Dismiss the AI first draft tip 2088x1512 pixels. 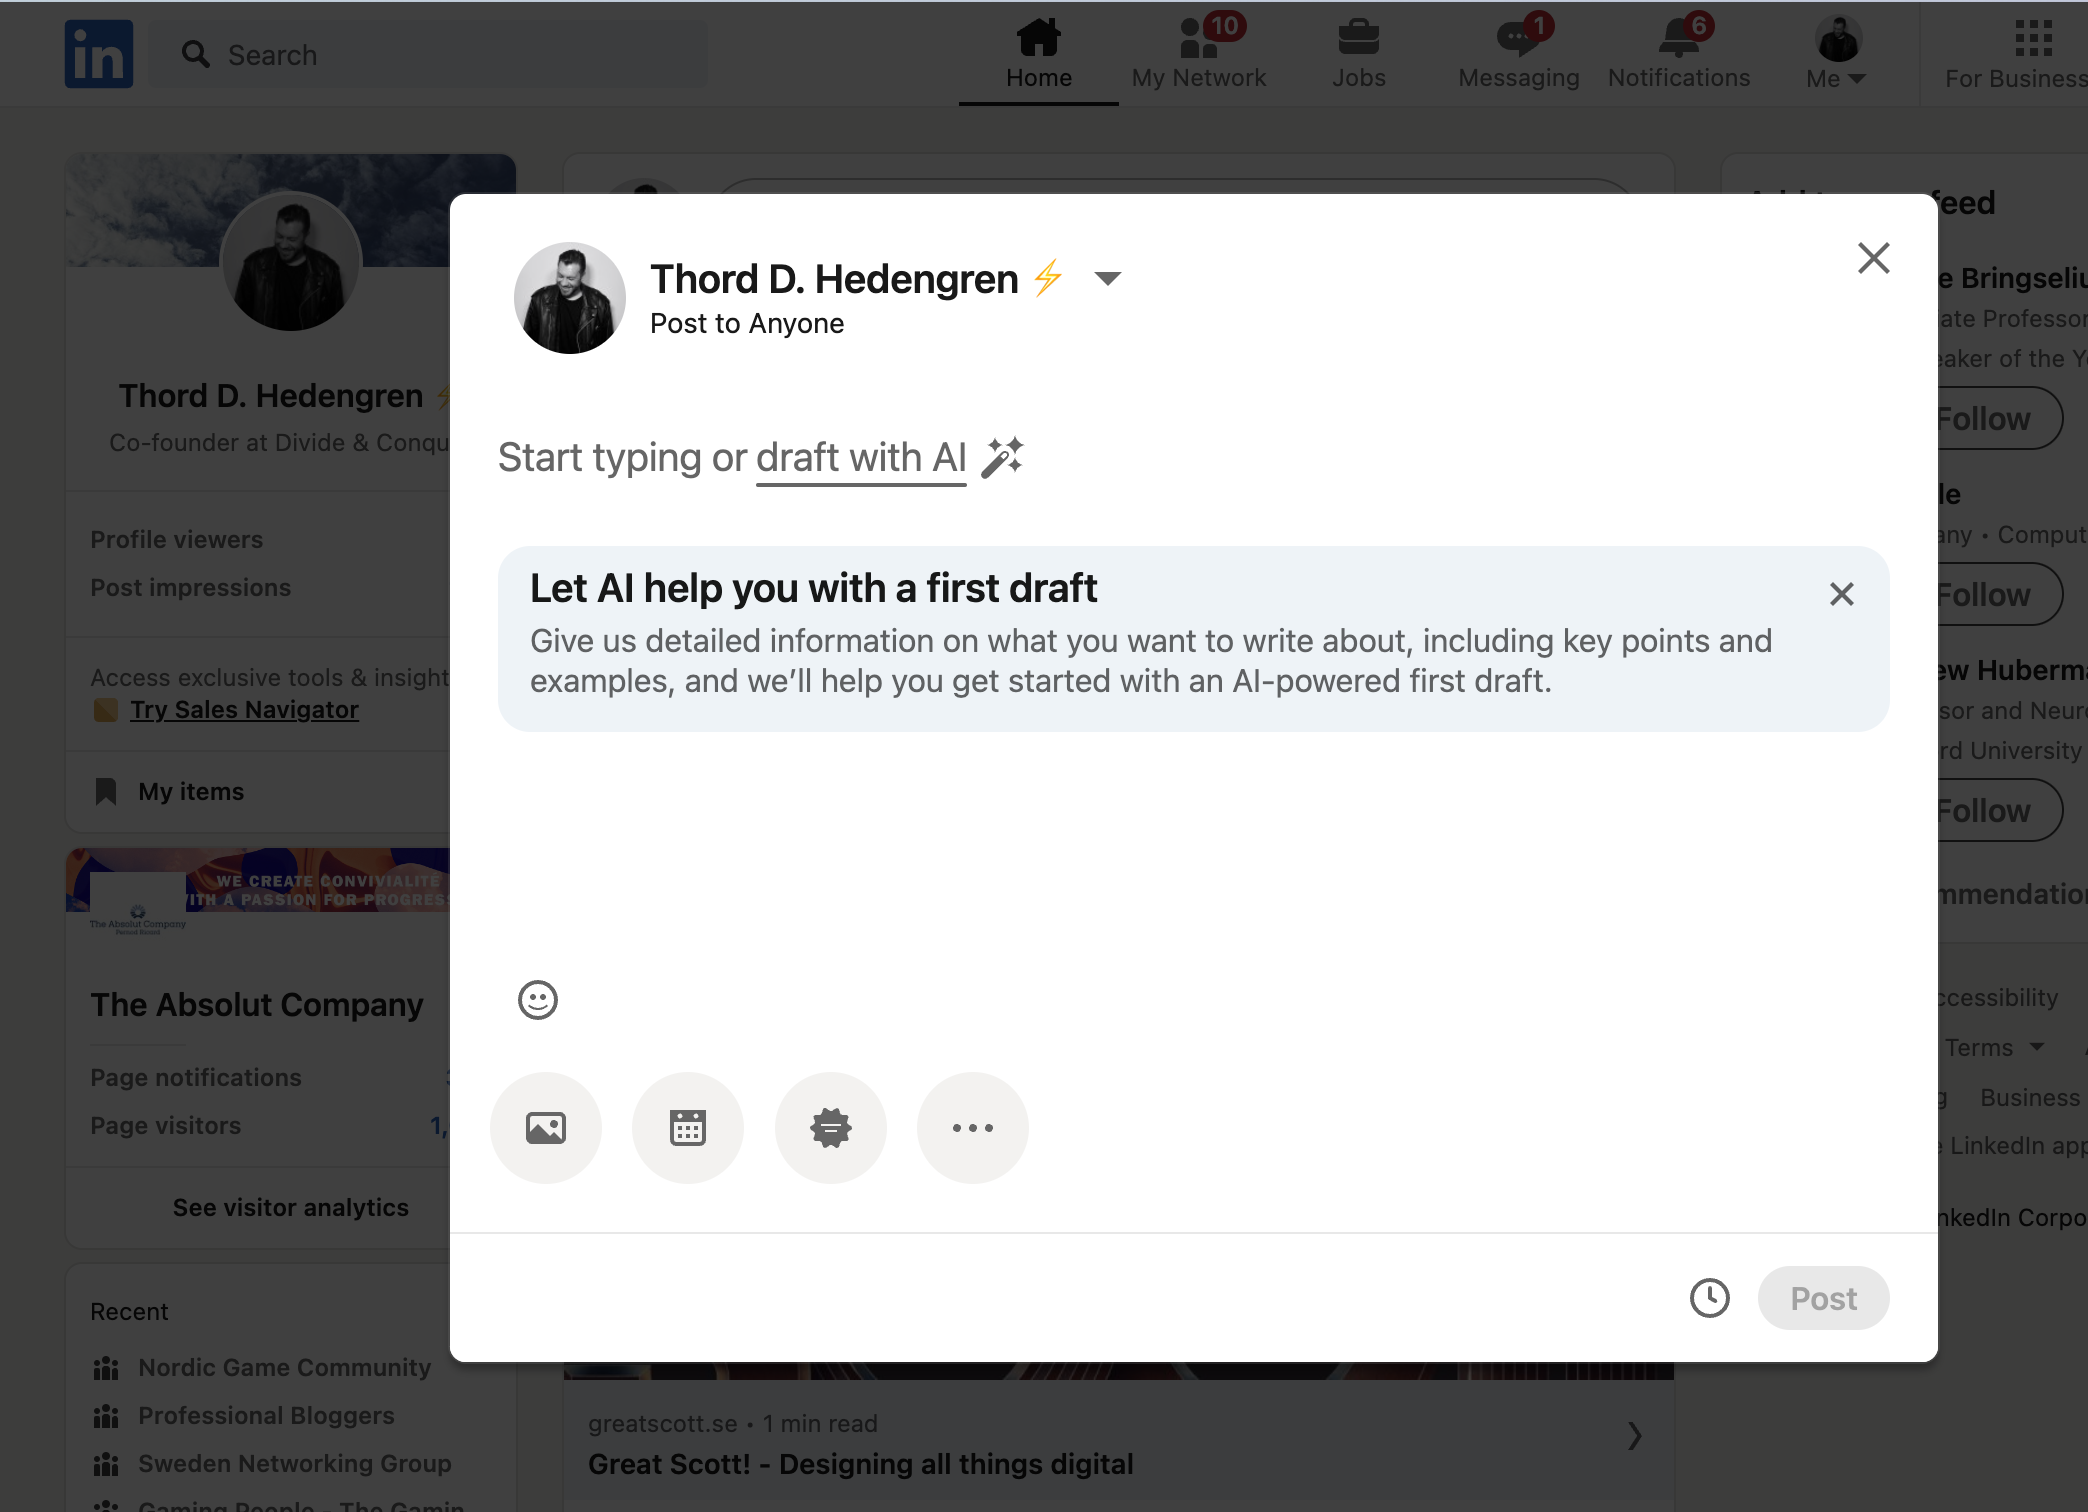[1842, 594]
